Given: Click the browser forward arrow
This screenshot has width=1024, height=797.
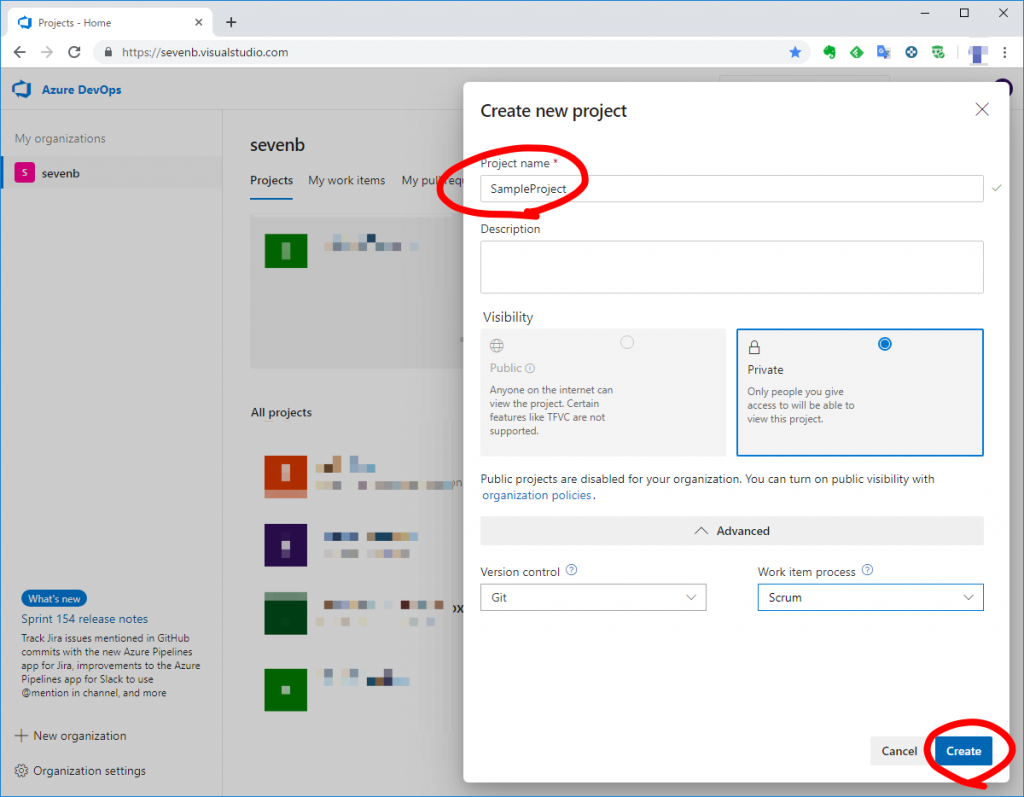Looking at the screenshot, I should (x=47, y=52).
